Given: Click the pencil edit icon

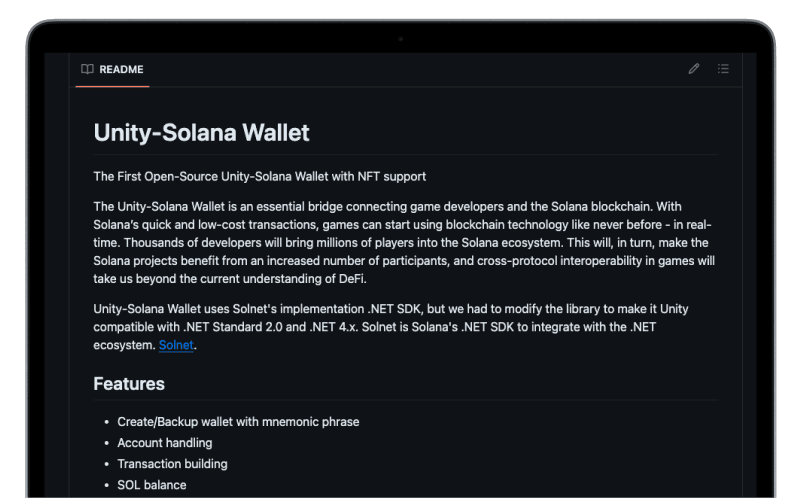Looking at the screenshot, I should pyautogui.click(x=694, y=69).
